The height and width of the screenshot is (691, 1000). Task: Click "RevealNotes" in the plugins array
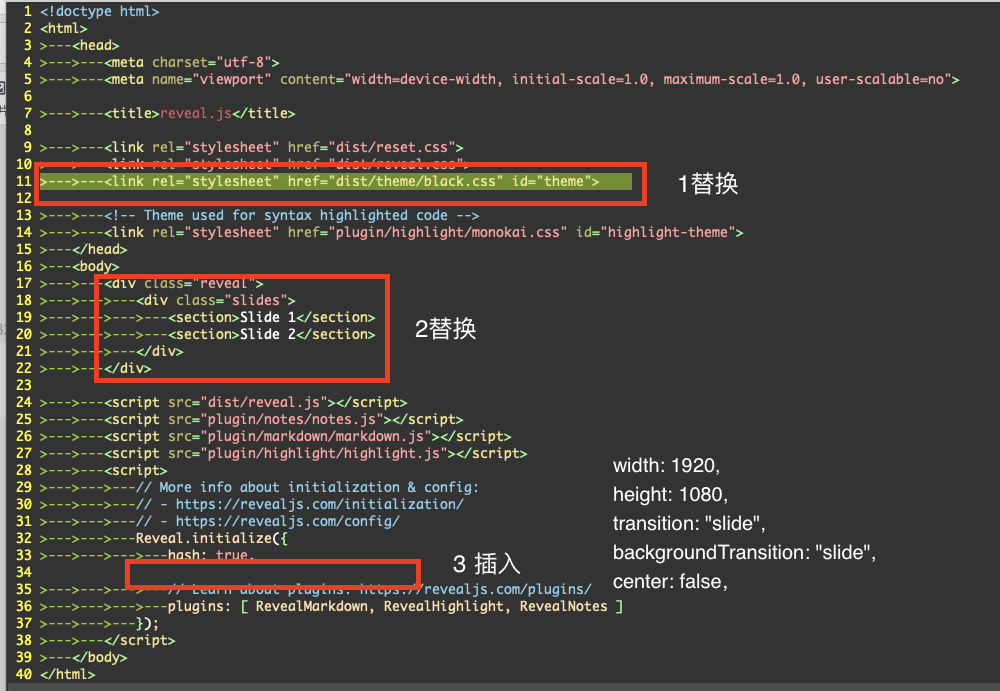tap(564, 607)
